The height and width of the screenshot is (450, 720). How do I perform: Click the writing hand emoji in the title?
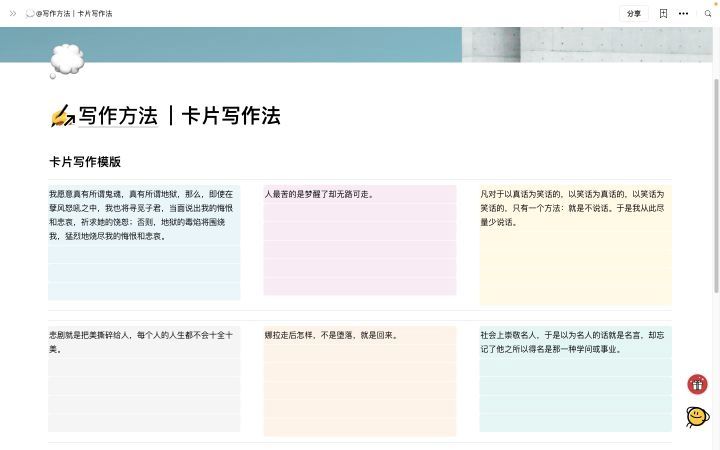pyautogui.click(x=62, y=116)
